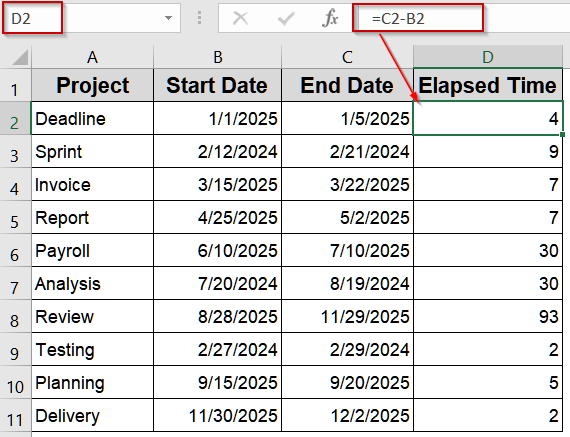The width and height of the screenshot is (570, 437).
Task: Select the Testing cell
Action: click(92, 349)
